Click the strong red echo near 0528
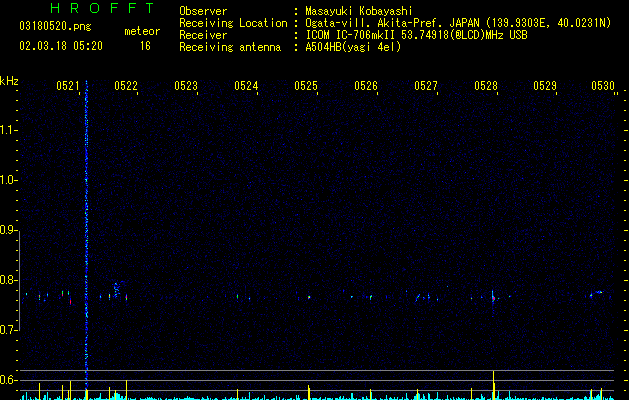 [493, 298]
